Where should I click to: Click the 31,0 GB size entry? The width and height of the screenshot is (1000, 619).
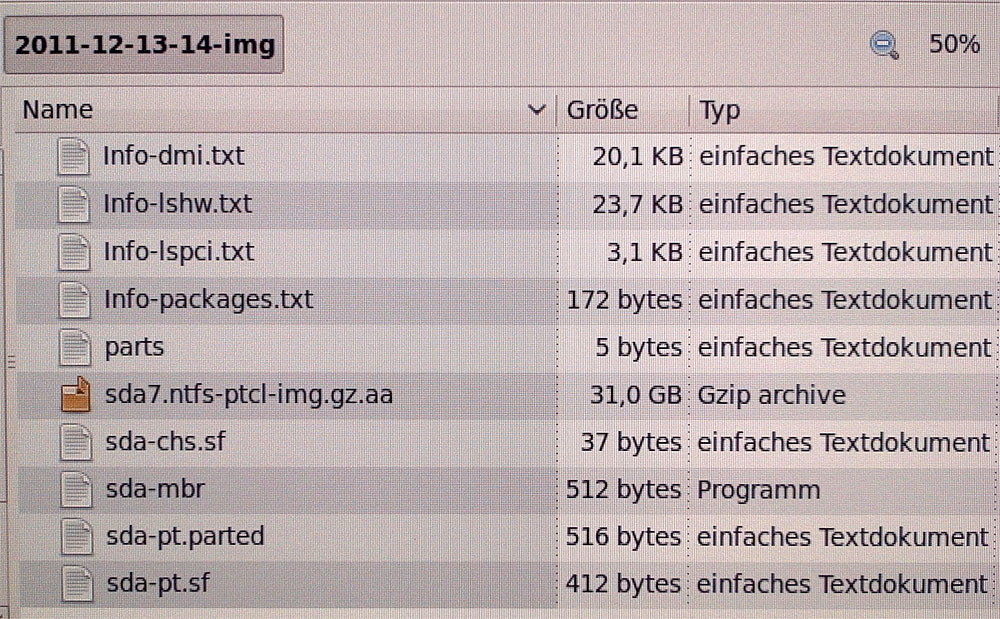click(635, 395)
